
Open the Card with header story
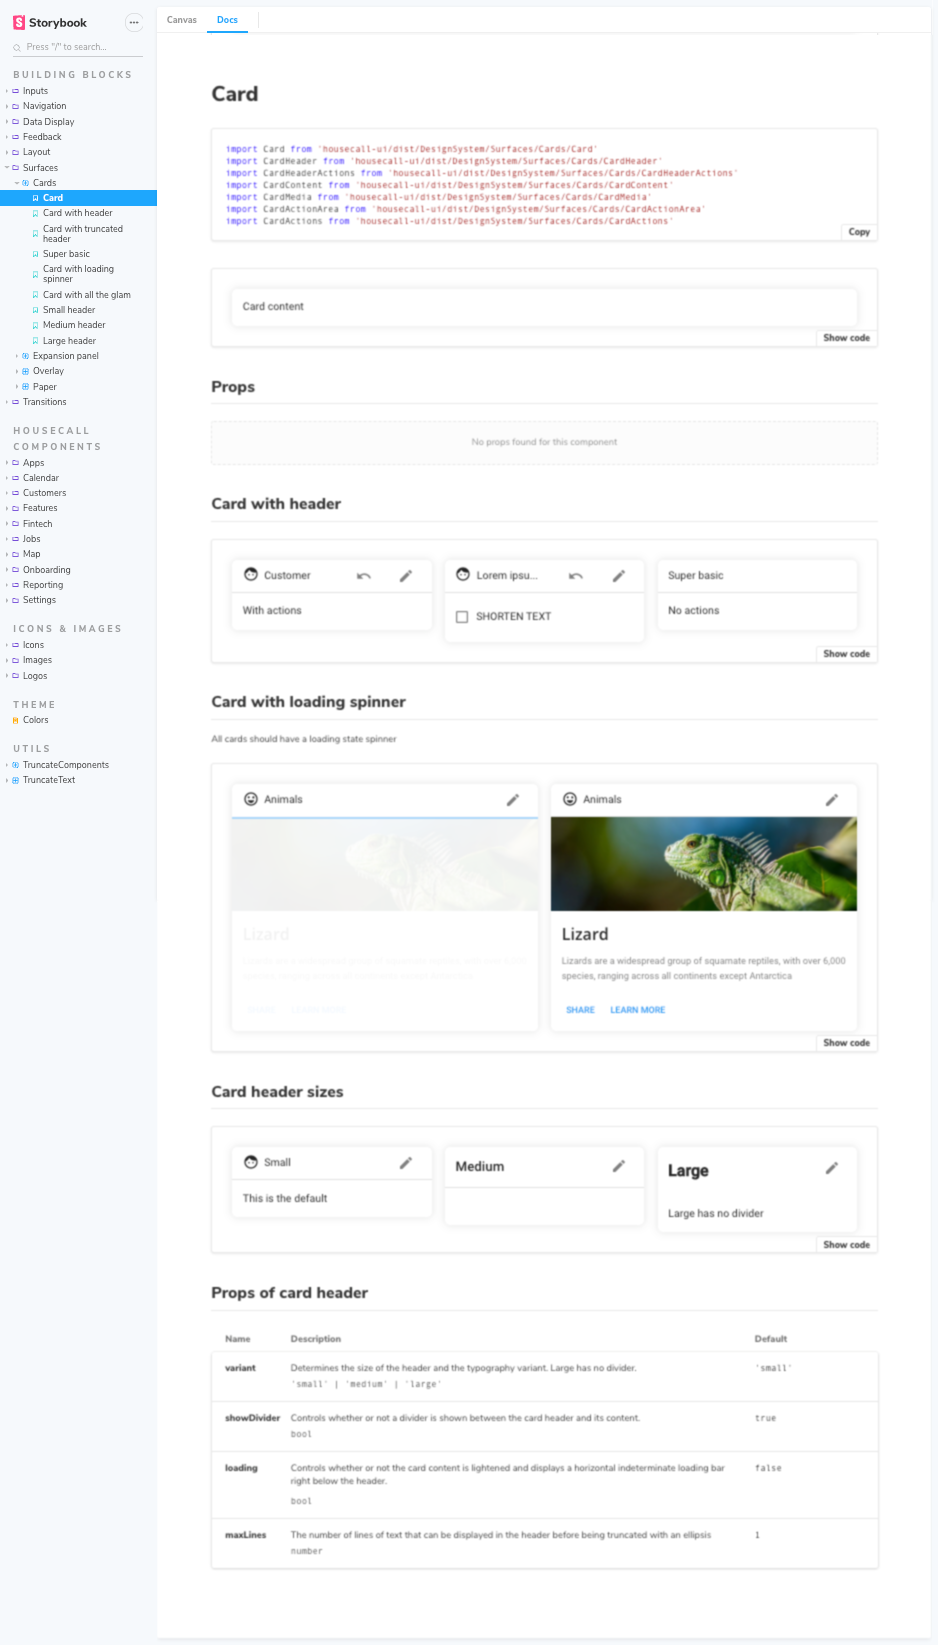click(x=78, y=213)
